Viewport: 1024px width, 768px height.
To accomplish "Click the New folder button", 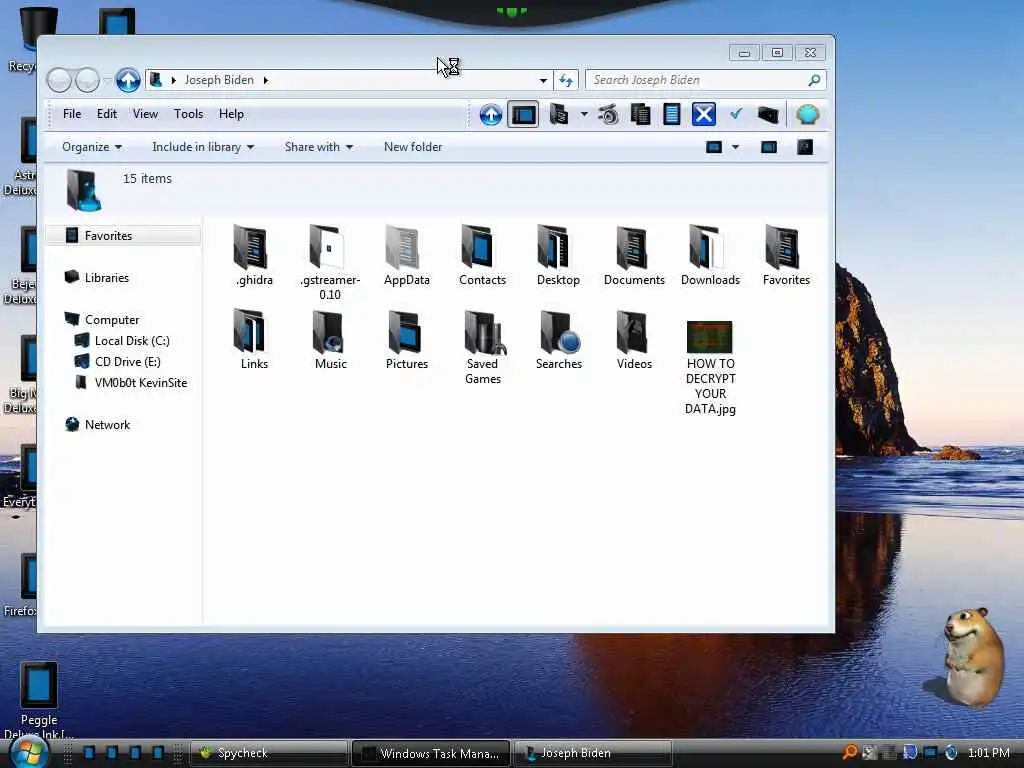I will 413,147.
